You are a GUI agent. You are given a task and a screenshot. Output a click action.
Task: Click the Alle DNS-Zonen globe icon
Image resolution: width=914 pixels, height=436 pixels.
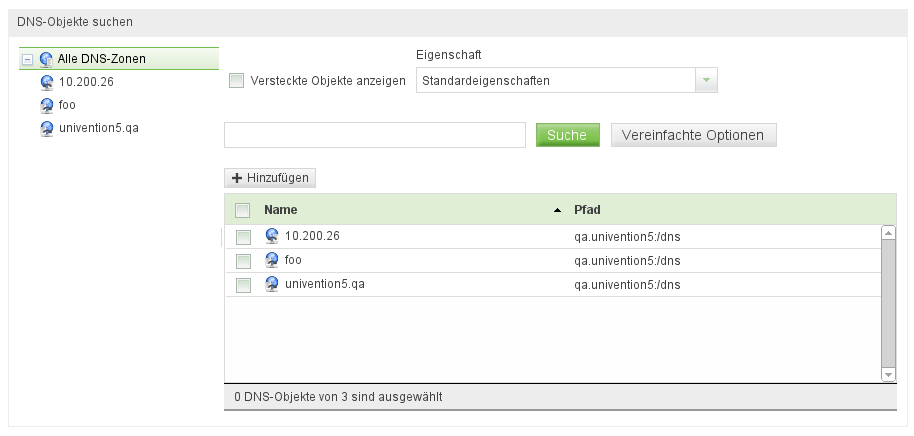[46, 59]
